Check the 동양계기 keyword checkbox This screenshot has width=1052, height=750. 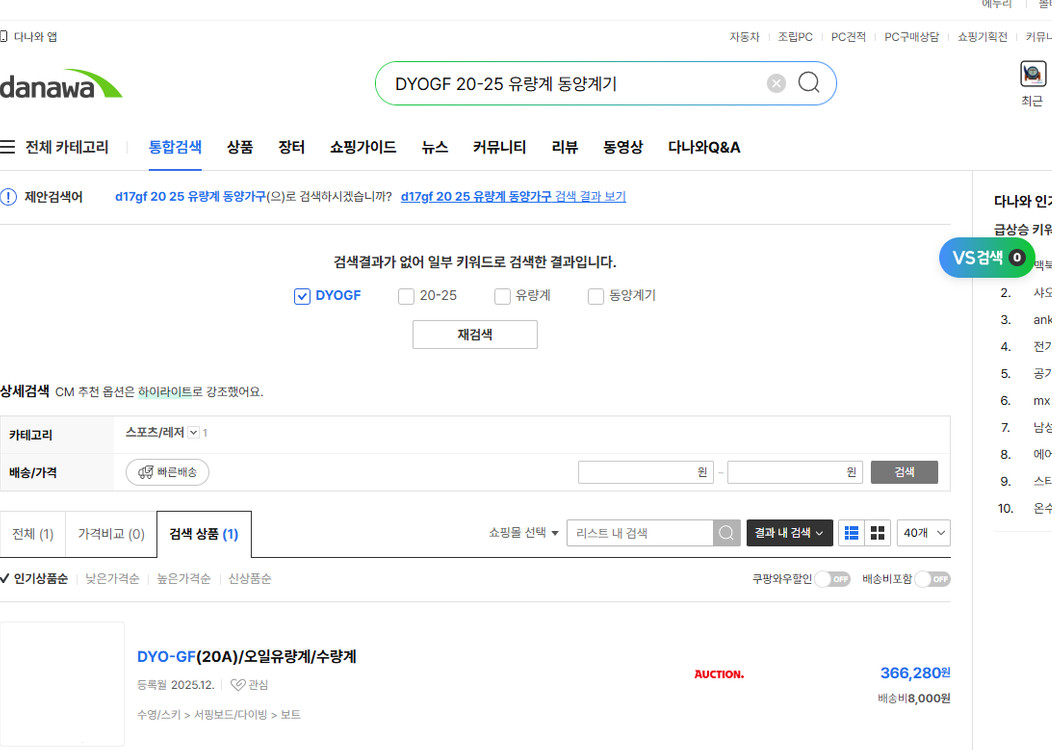tap(595, 297)
